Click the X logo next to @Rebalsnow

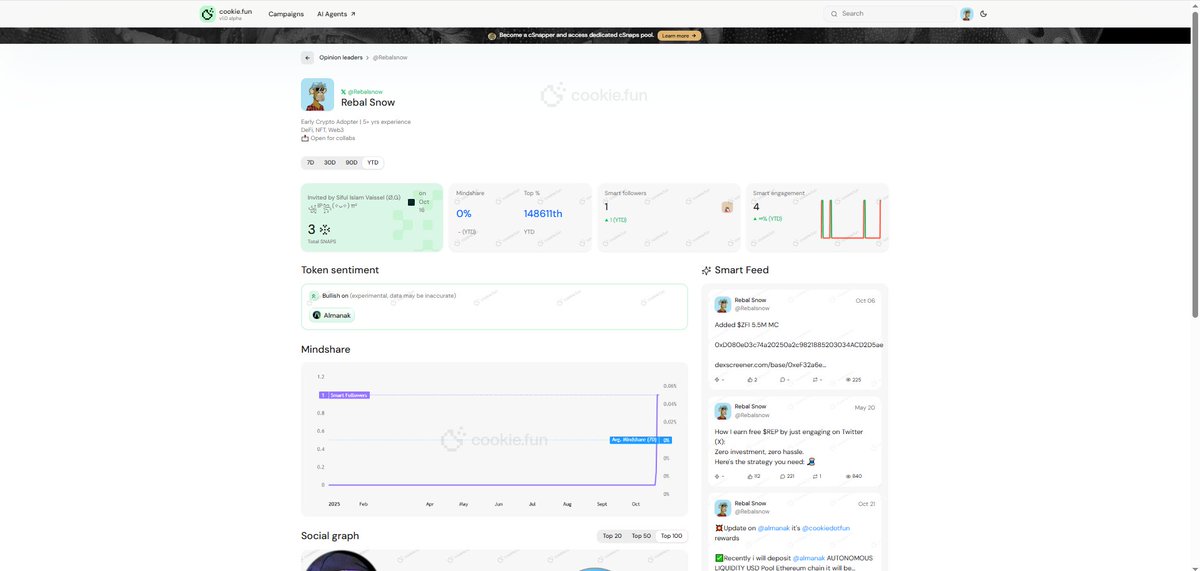(343, 91)
